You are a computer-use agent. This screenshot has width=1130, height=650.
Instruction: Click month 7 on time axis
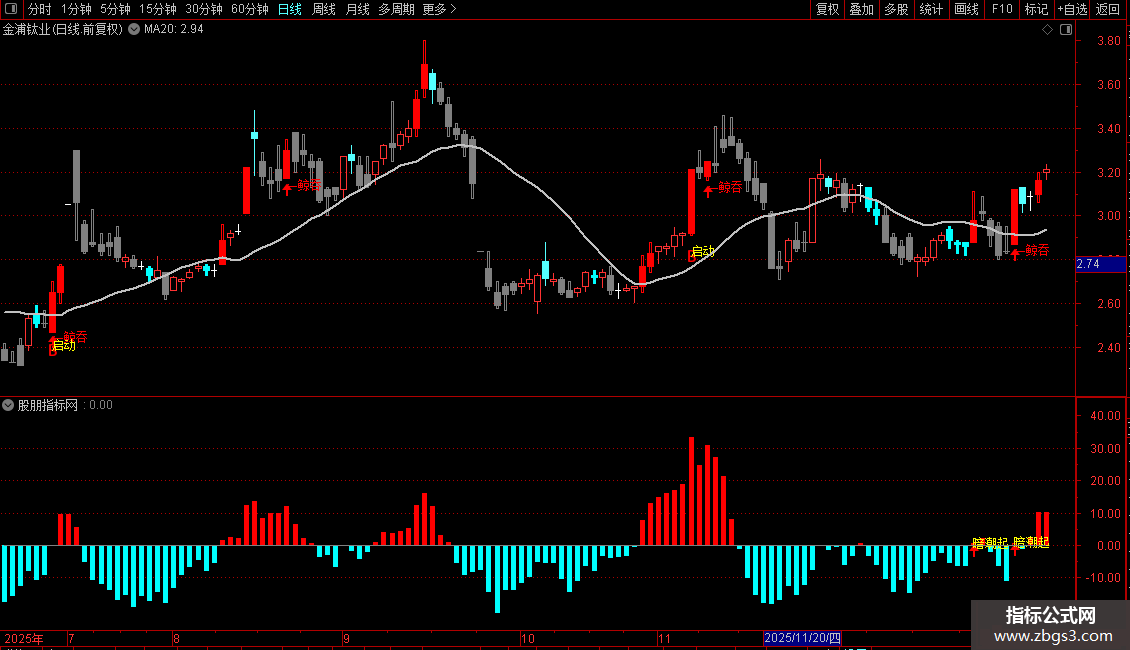point(71,638)
